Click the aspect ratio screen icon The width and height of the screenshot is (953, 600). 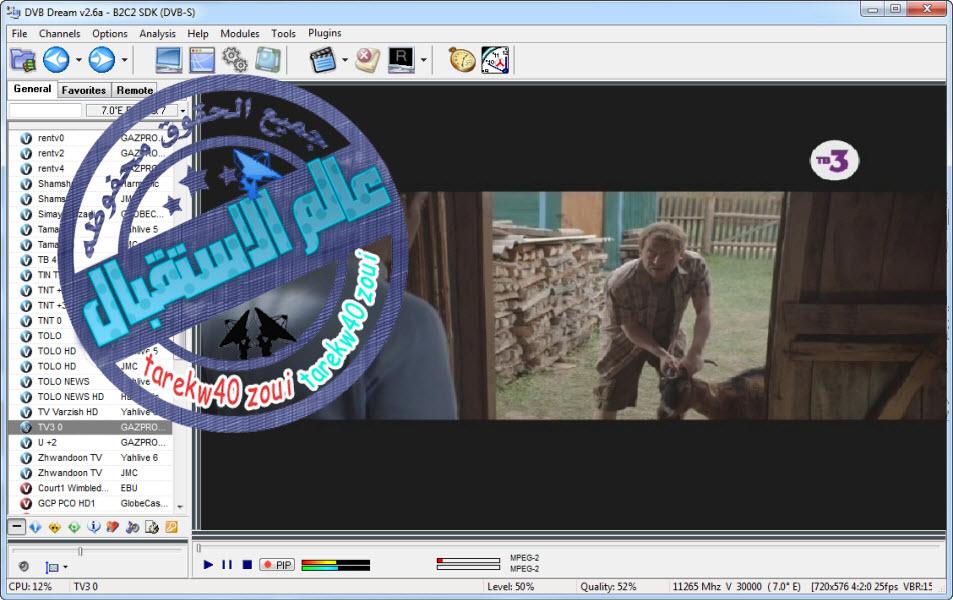(52, 567)
